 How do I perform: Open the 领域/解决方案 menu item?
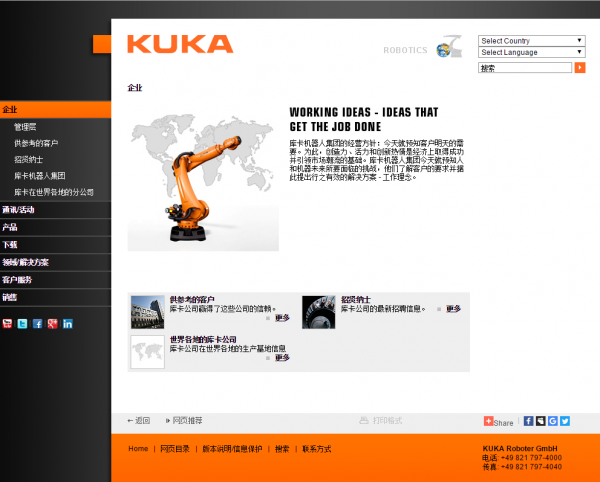coord(55,262)
